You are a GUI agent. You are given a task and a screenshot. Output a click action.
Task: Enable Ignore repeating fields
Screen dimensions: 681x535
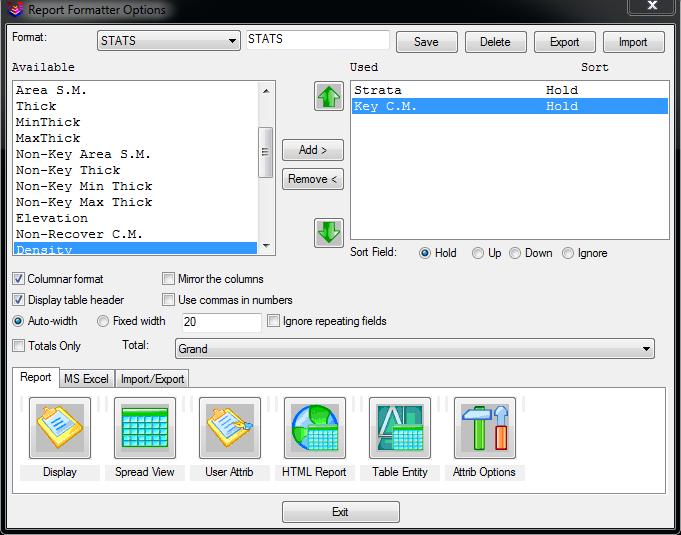pyautogui.click(x=273, y=321)
